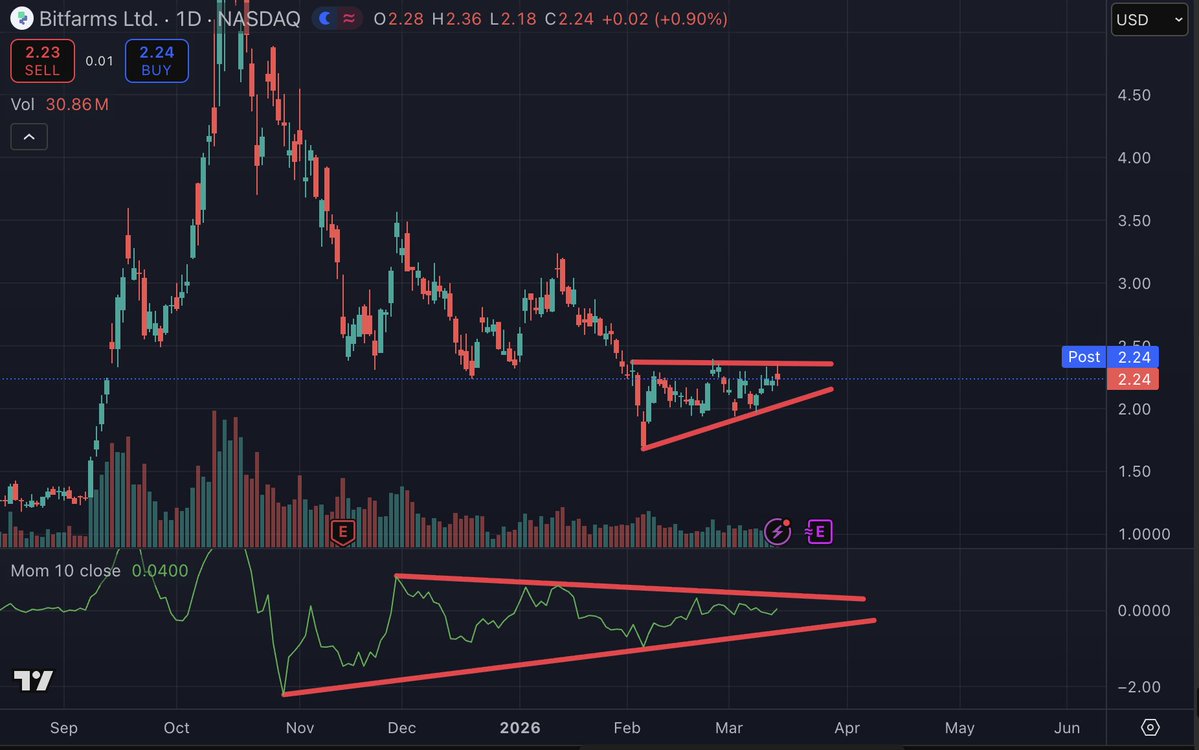Click the Post price label 2.24

(1110, 357)
